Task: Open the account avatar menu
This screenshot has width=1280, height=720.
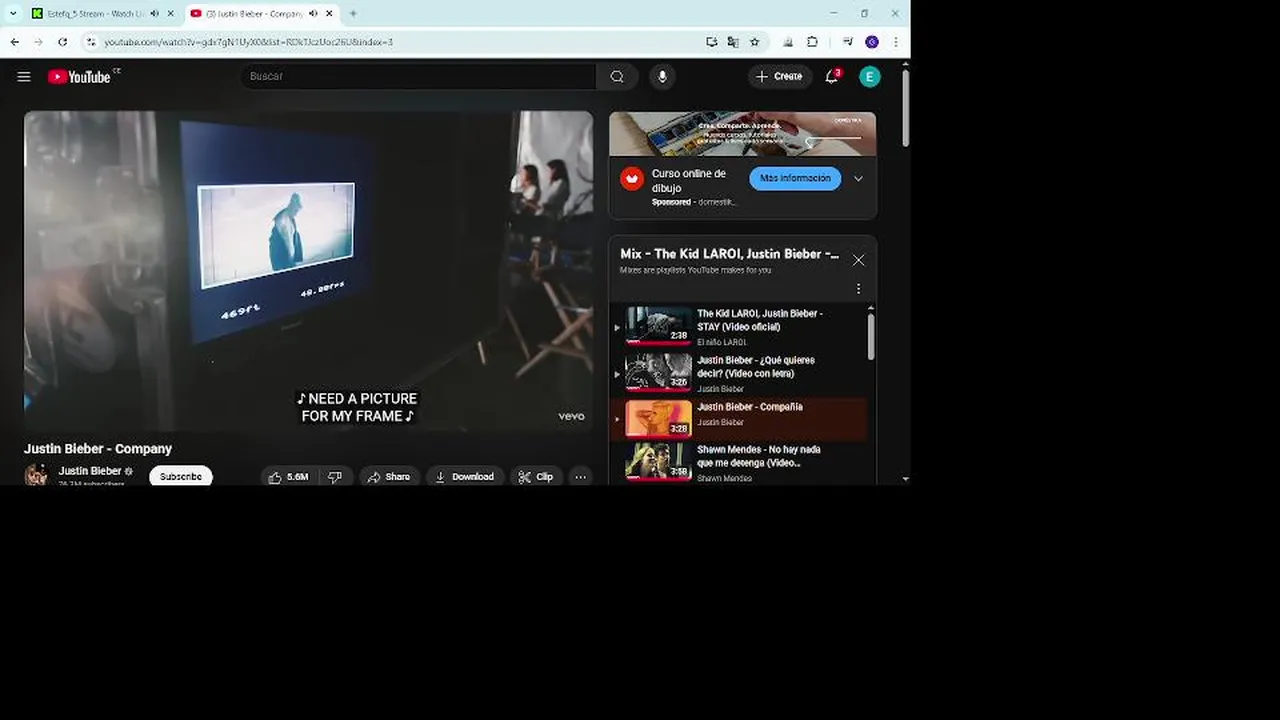Action: [x=870, y=77]
